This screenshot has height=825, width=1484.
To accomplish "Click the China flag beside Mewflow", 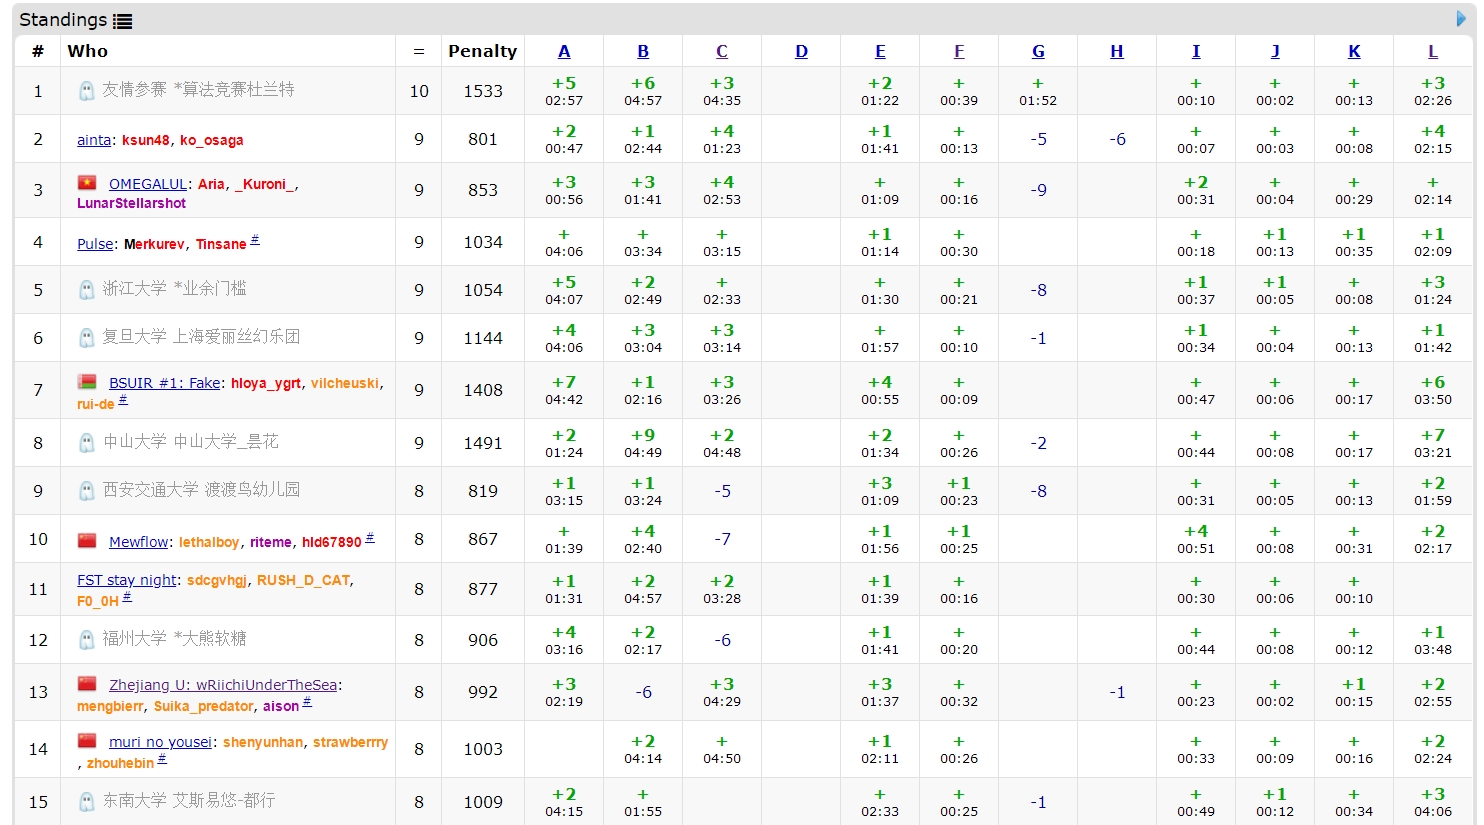I will coord(88,541).
